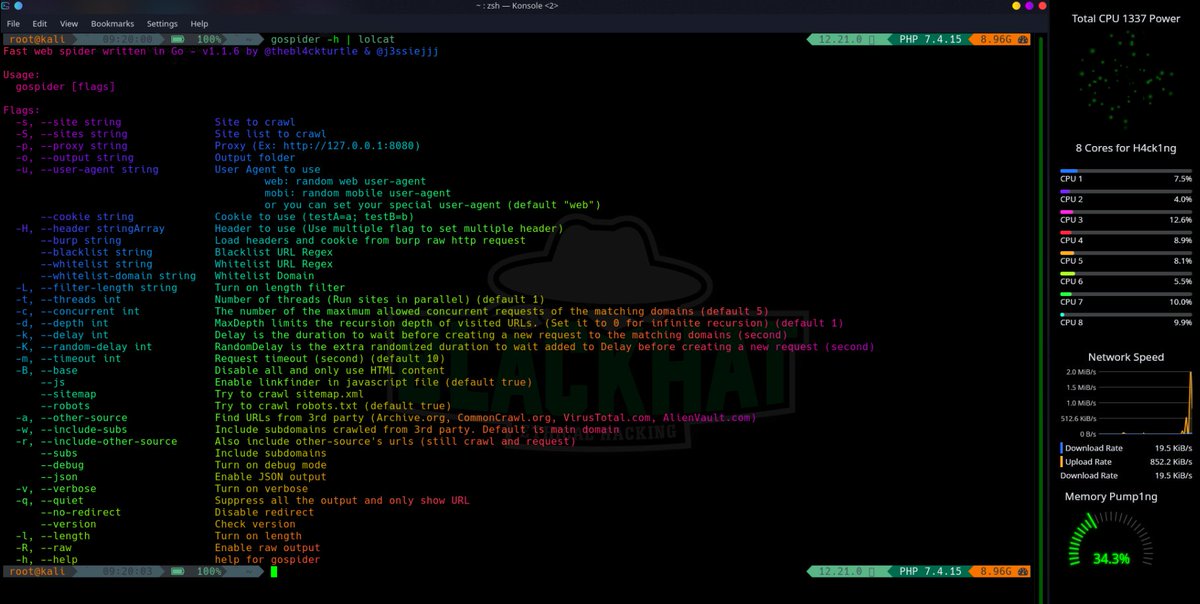Click the 'Site list to crawl' description

click(x=270, y=135)
